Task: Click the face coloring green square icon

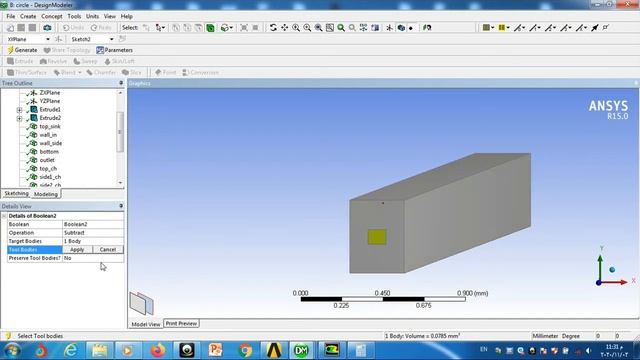Action: point(486,27)
